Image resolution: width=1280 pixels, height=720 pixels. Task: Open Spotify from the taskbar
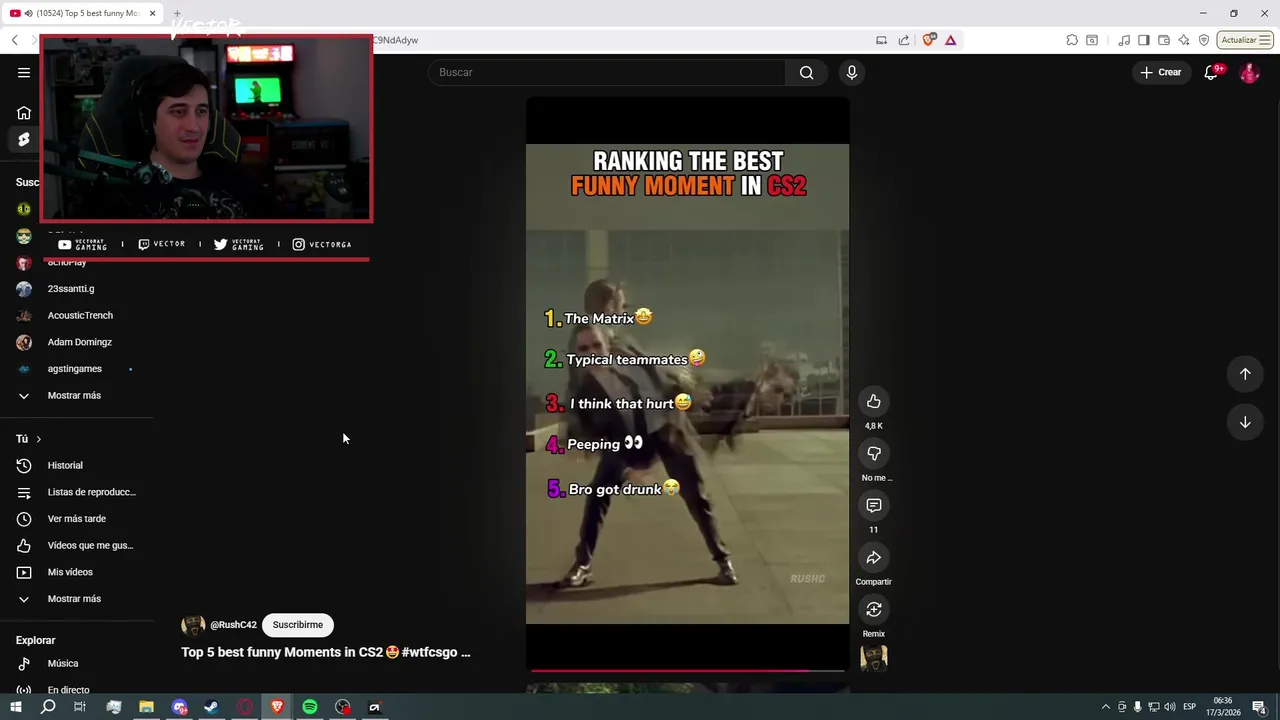[310, 707]
